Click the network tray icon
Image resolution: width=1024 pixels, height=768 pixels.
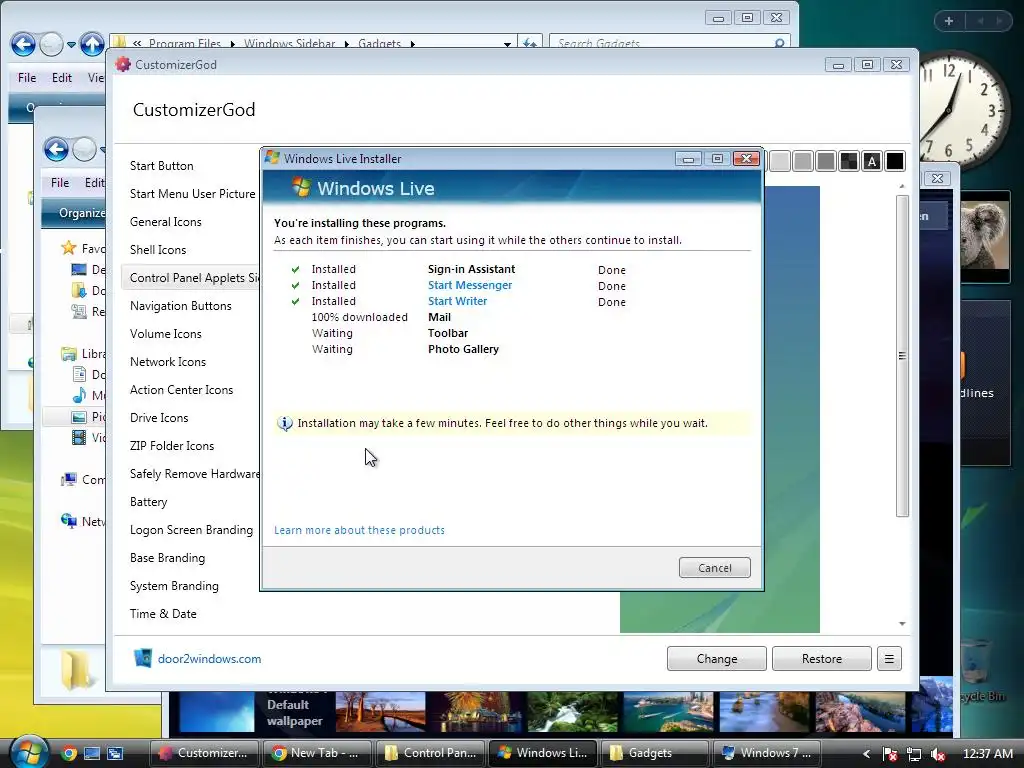click(914, 754)
